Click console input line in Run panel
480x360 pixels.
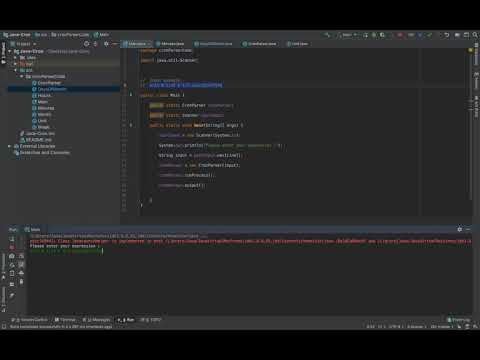66,251
